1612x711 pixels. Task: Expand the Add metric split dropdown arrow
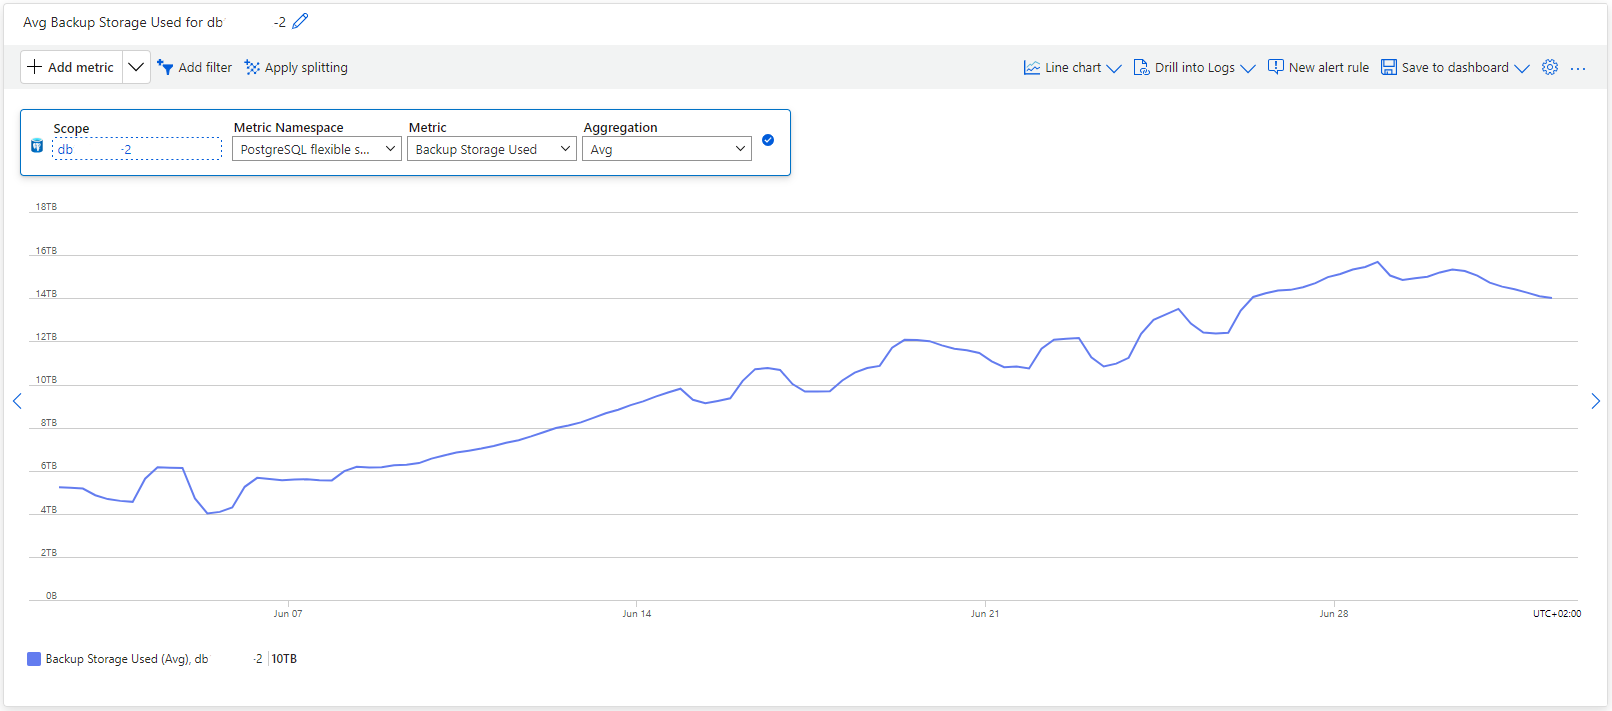click(x=136, y=67)
